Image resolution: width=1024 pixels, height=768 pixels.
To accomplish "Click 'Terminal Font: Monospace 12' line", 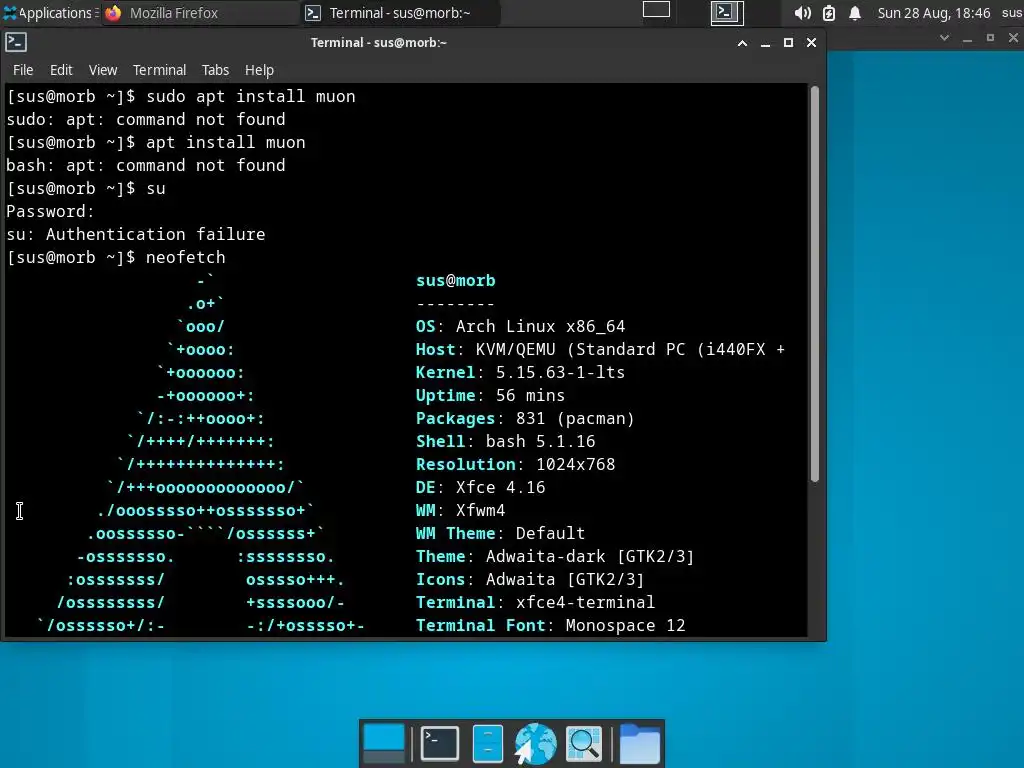I will [551, 626].
